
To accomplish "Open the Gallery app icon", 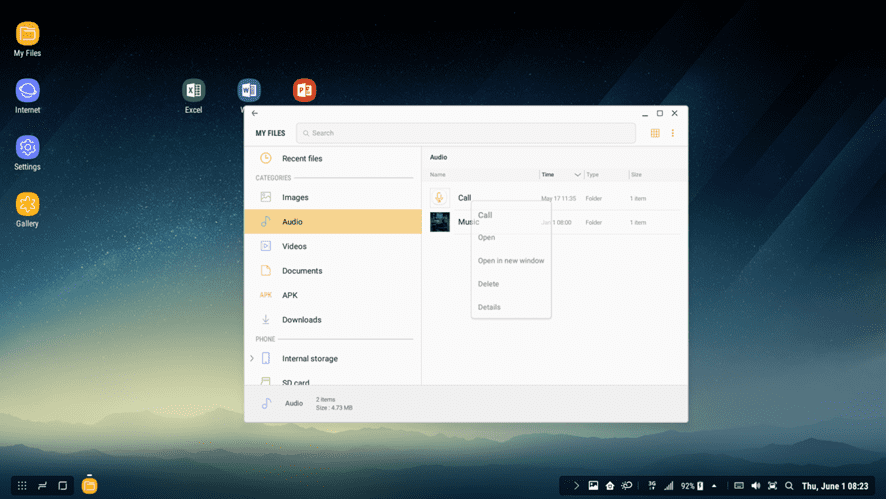I will point(27,205).
